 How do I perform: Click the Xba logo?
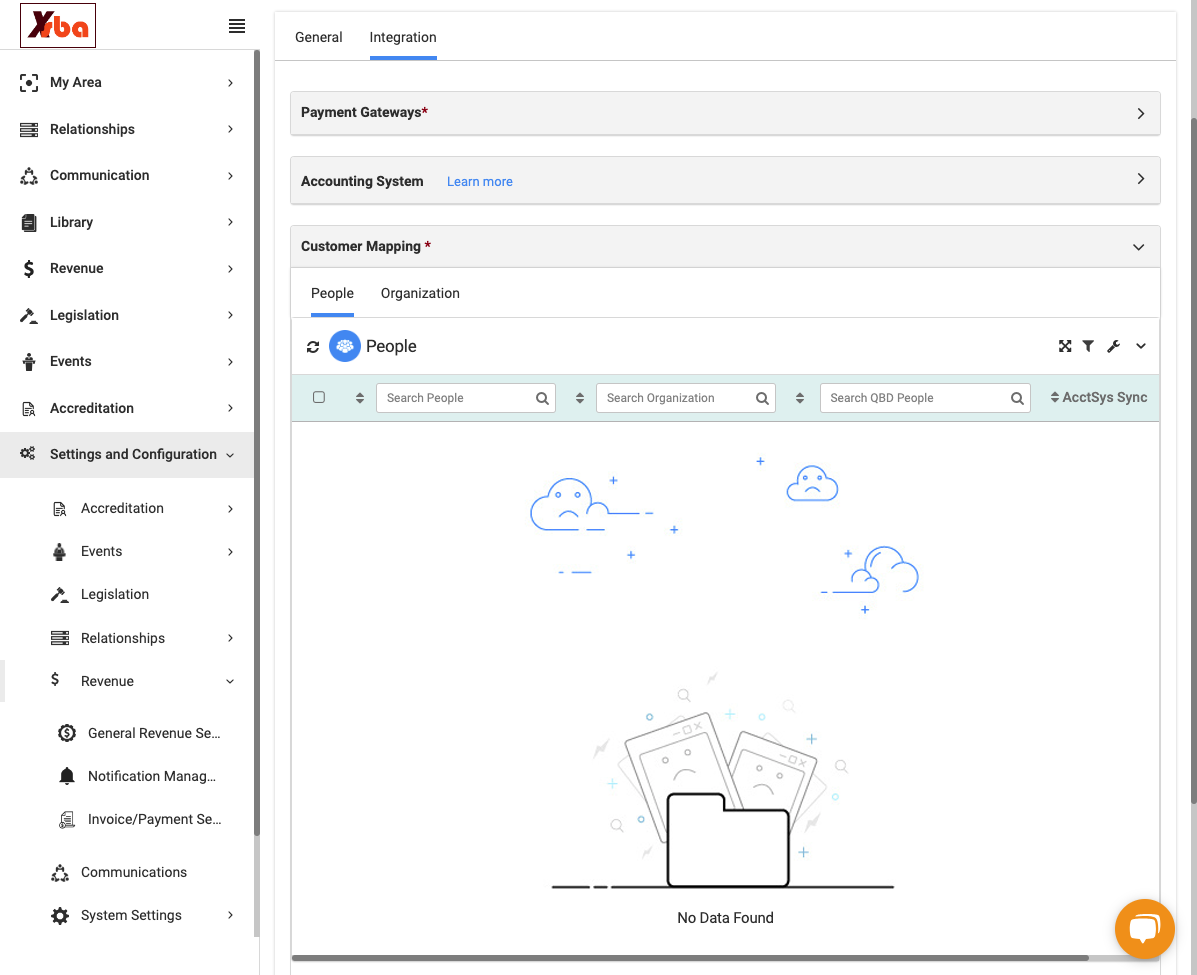coord(58,26)
